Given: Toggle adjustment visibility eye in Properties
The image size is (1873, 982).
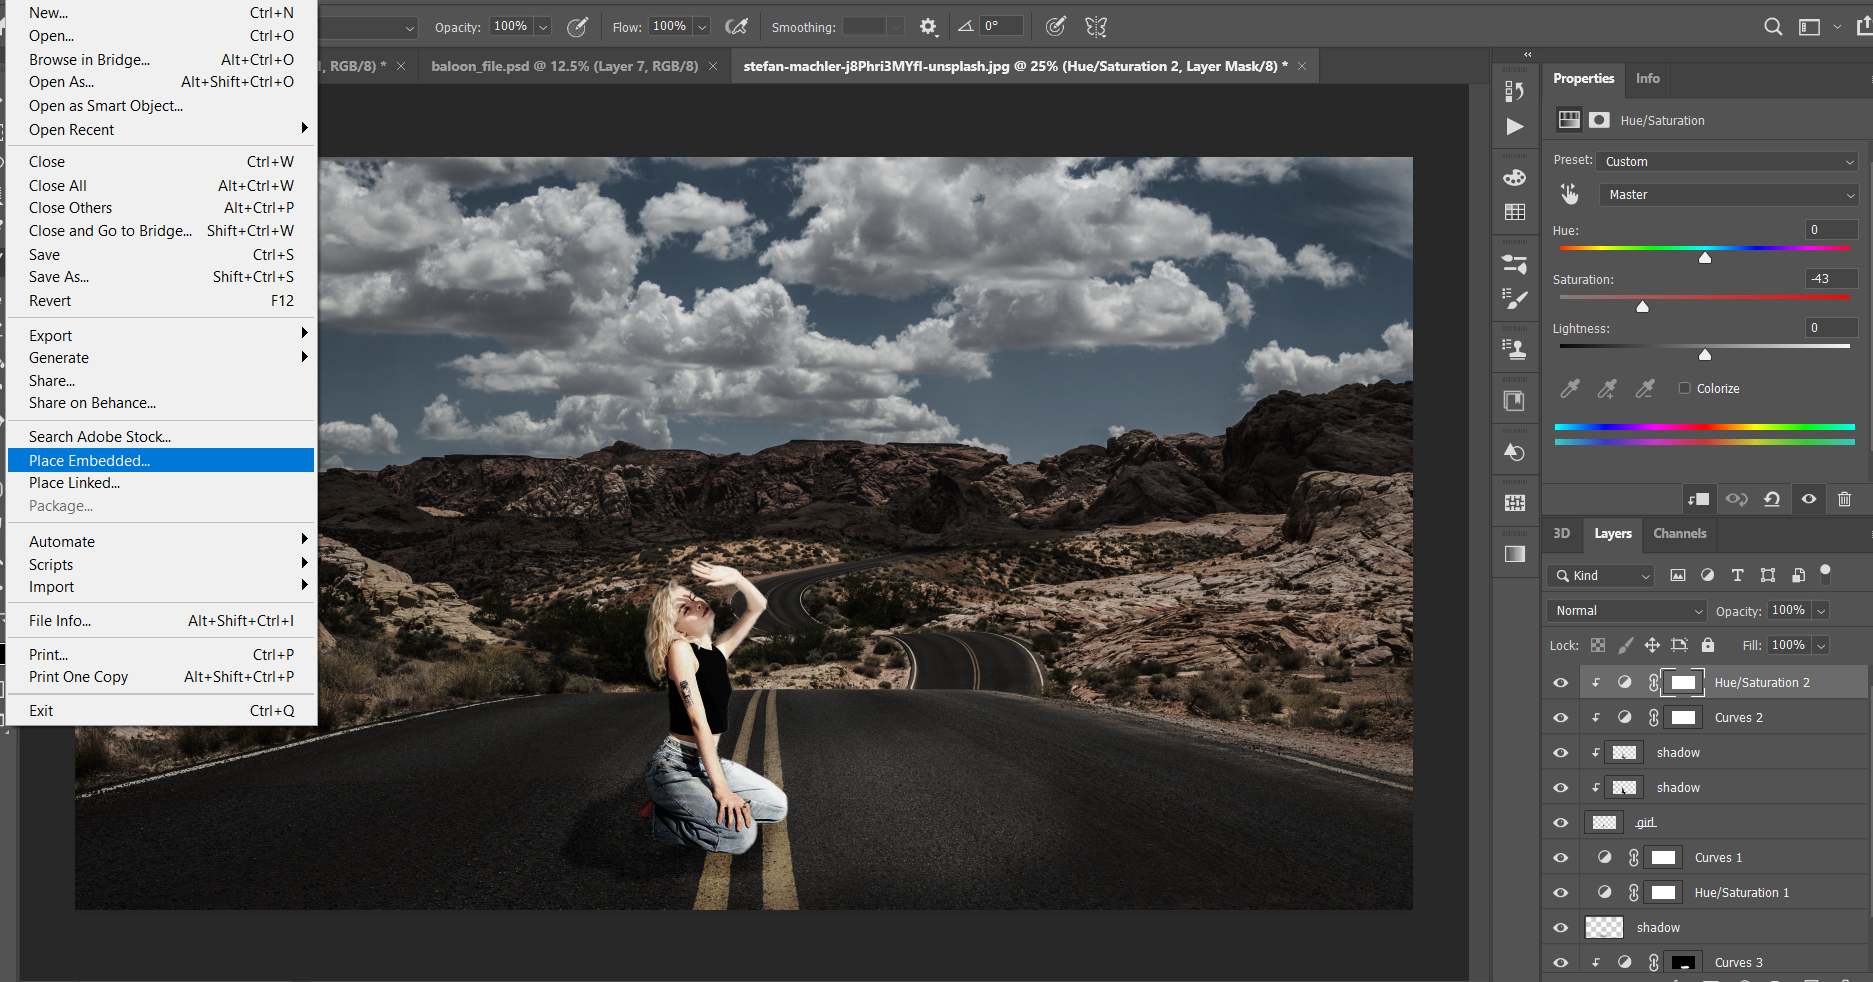Looking at the screenshot, I should [x=1809, y=499].
